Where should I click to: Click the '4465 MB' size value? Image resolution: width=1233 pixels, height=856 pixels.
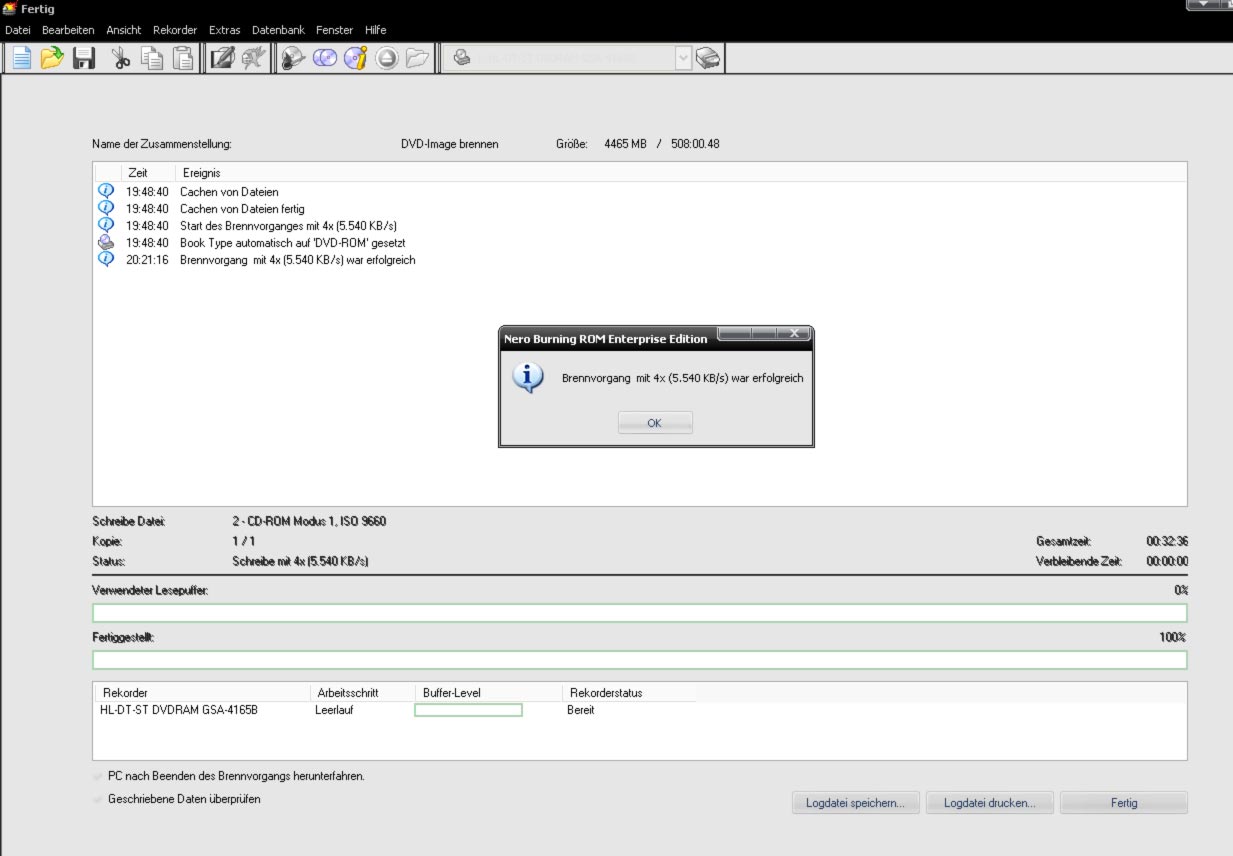coord(625,144)
